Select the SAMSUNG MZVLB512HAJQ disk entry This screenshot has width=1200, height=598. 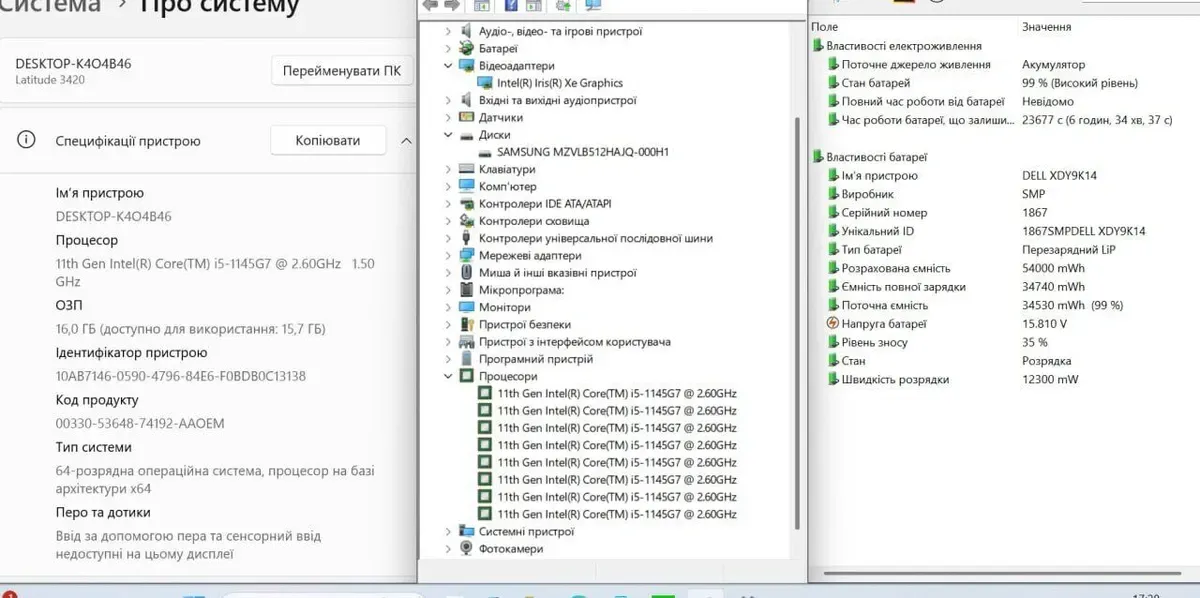[x=582, y=152]
